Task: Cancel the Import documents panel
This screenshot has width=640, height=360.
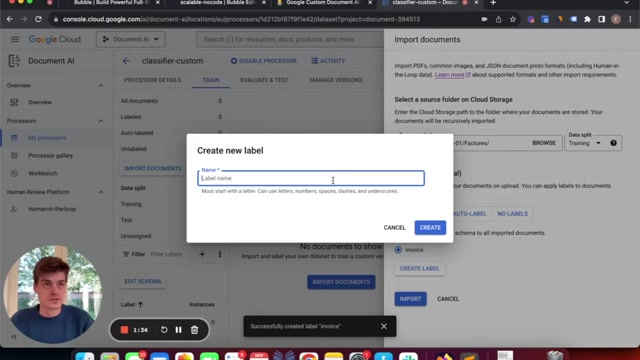Action: tap(448, 299)
